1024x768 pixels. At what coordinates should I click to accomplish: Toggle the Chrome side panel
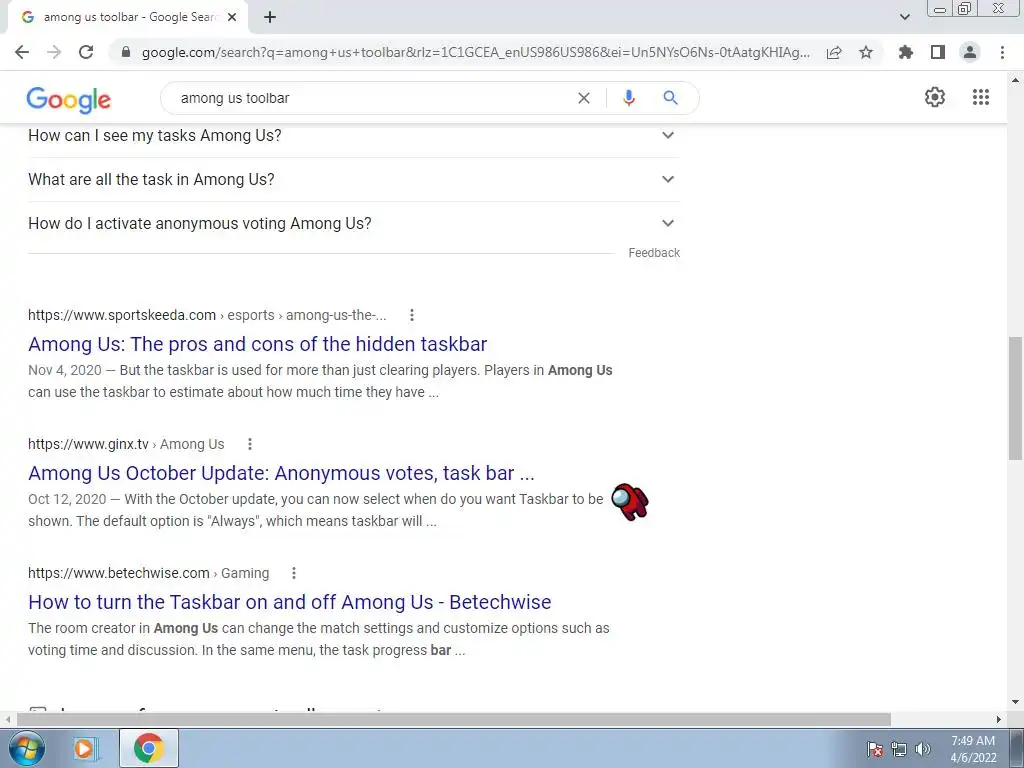(x=938, y=52)
